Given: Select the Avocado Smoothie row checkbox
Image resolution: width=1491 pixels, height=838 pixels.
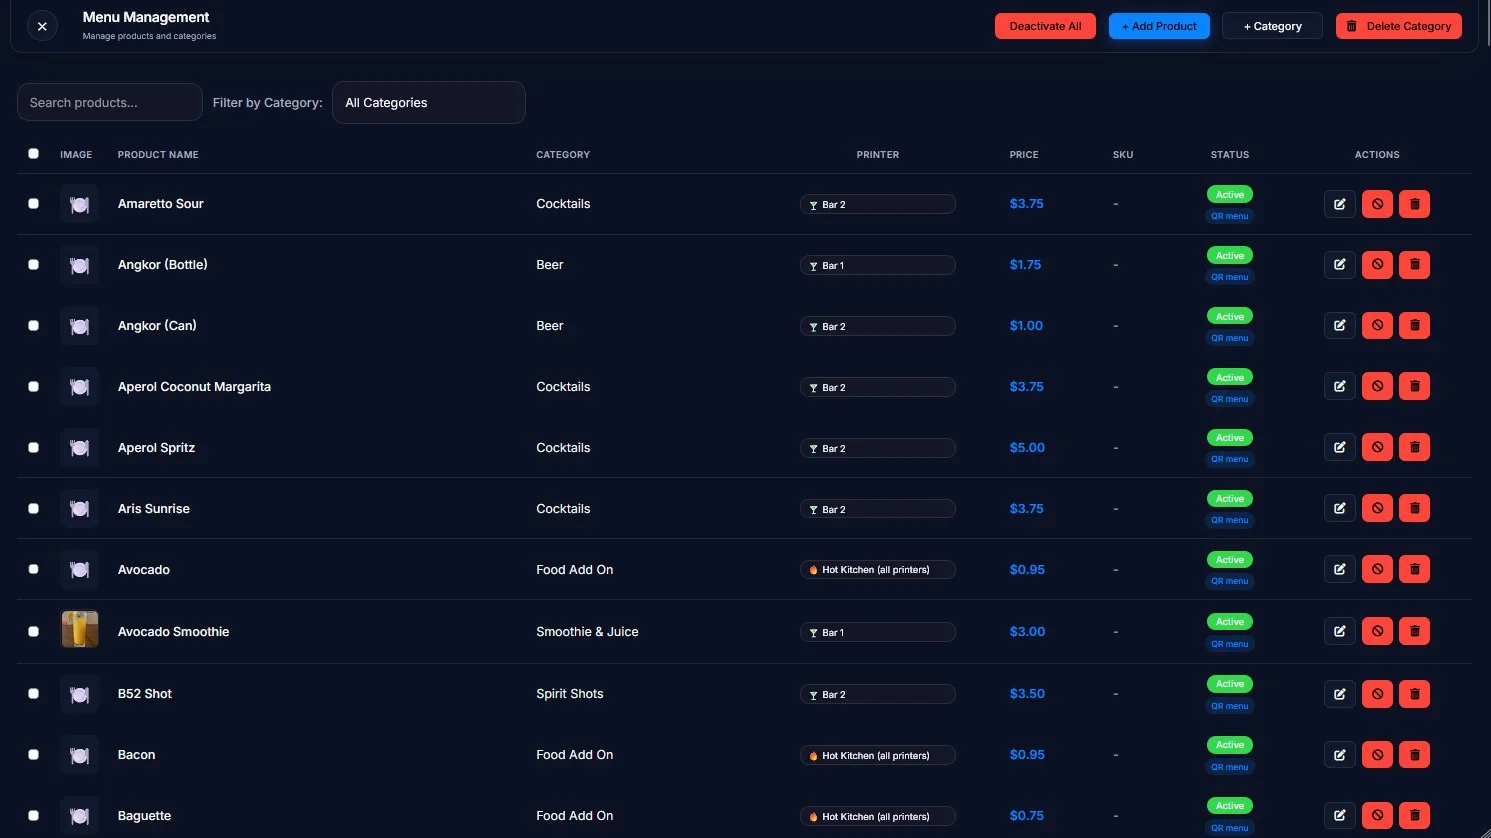Looking at the screenshot, I should coord(33,632).
